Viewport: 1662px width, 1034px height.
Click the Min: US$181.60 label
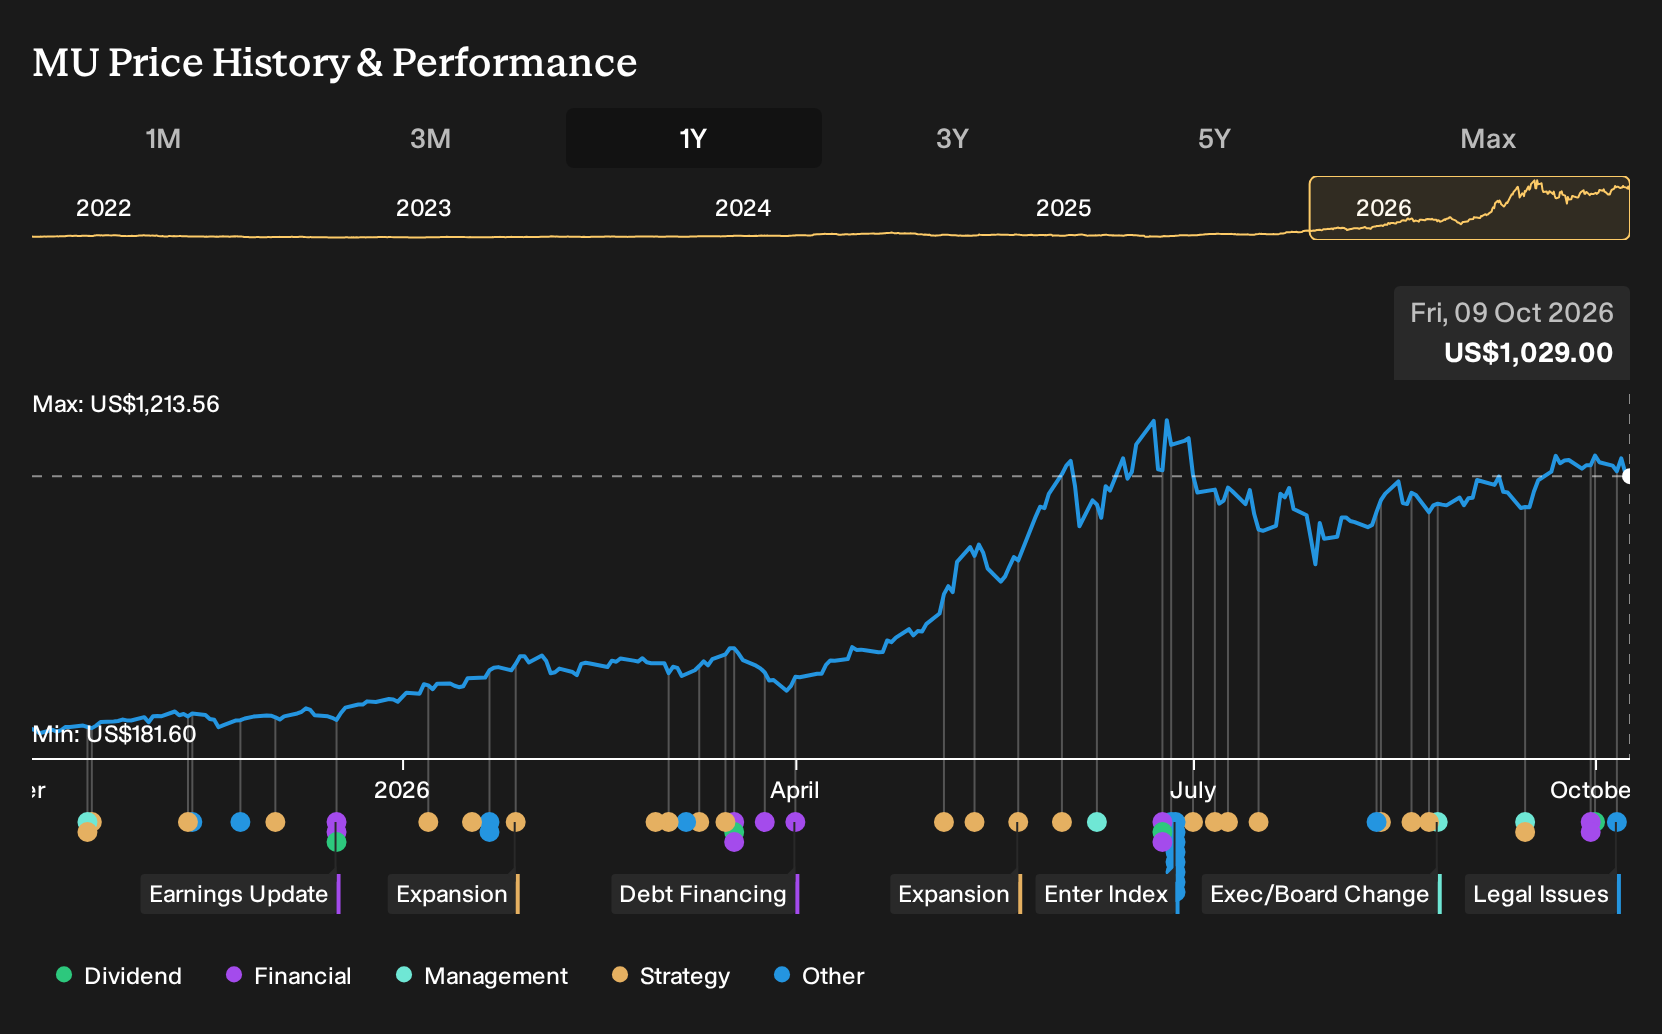[x=114, y=734]
